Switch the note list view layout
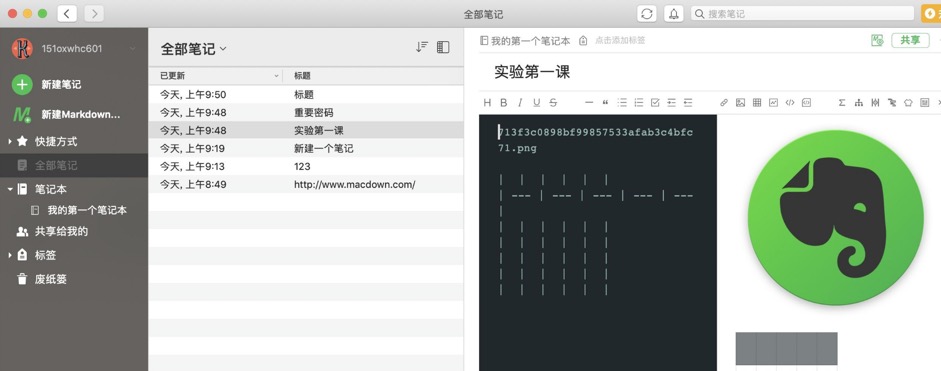The height and width of the screenshot is (371, 941). click(x=443, y=47)
